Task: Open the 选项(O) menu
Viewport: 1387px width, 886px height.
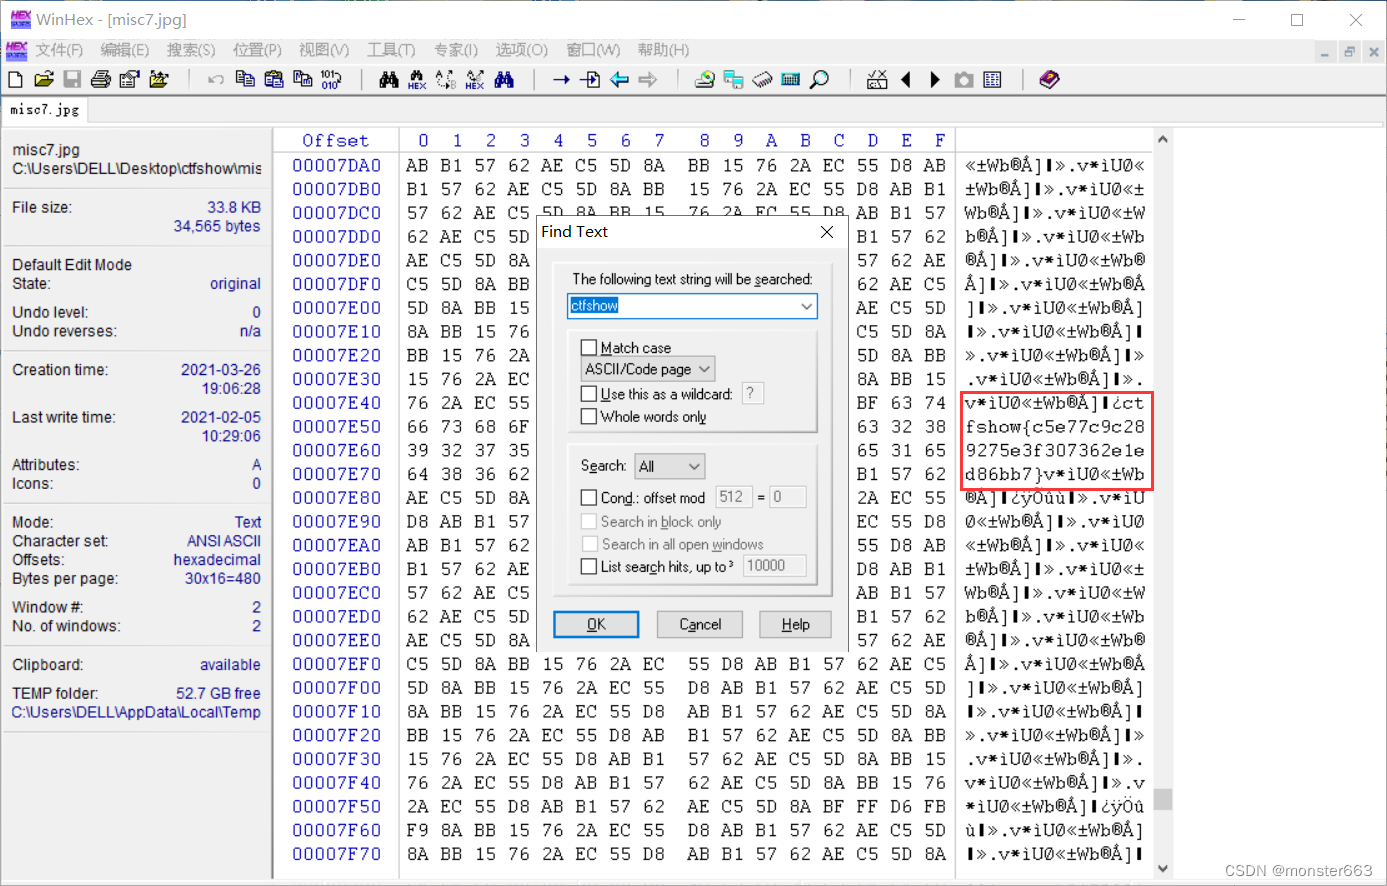Action: pos(521,50)
